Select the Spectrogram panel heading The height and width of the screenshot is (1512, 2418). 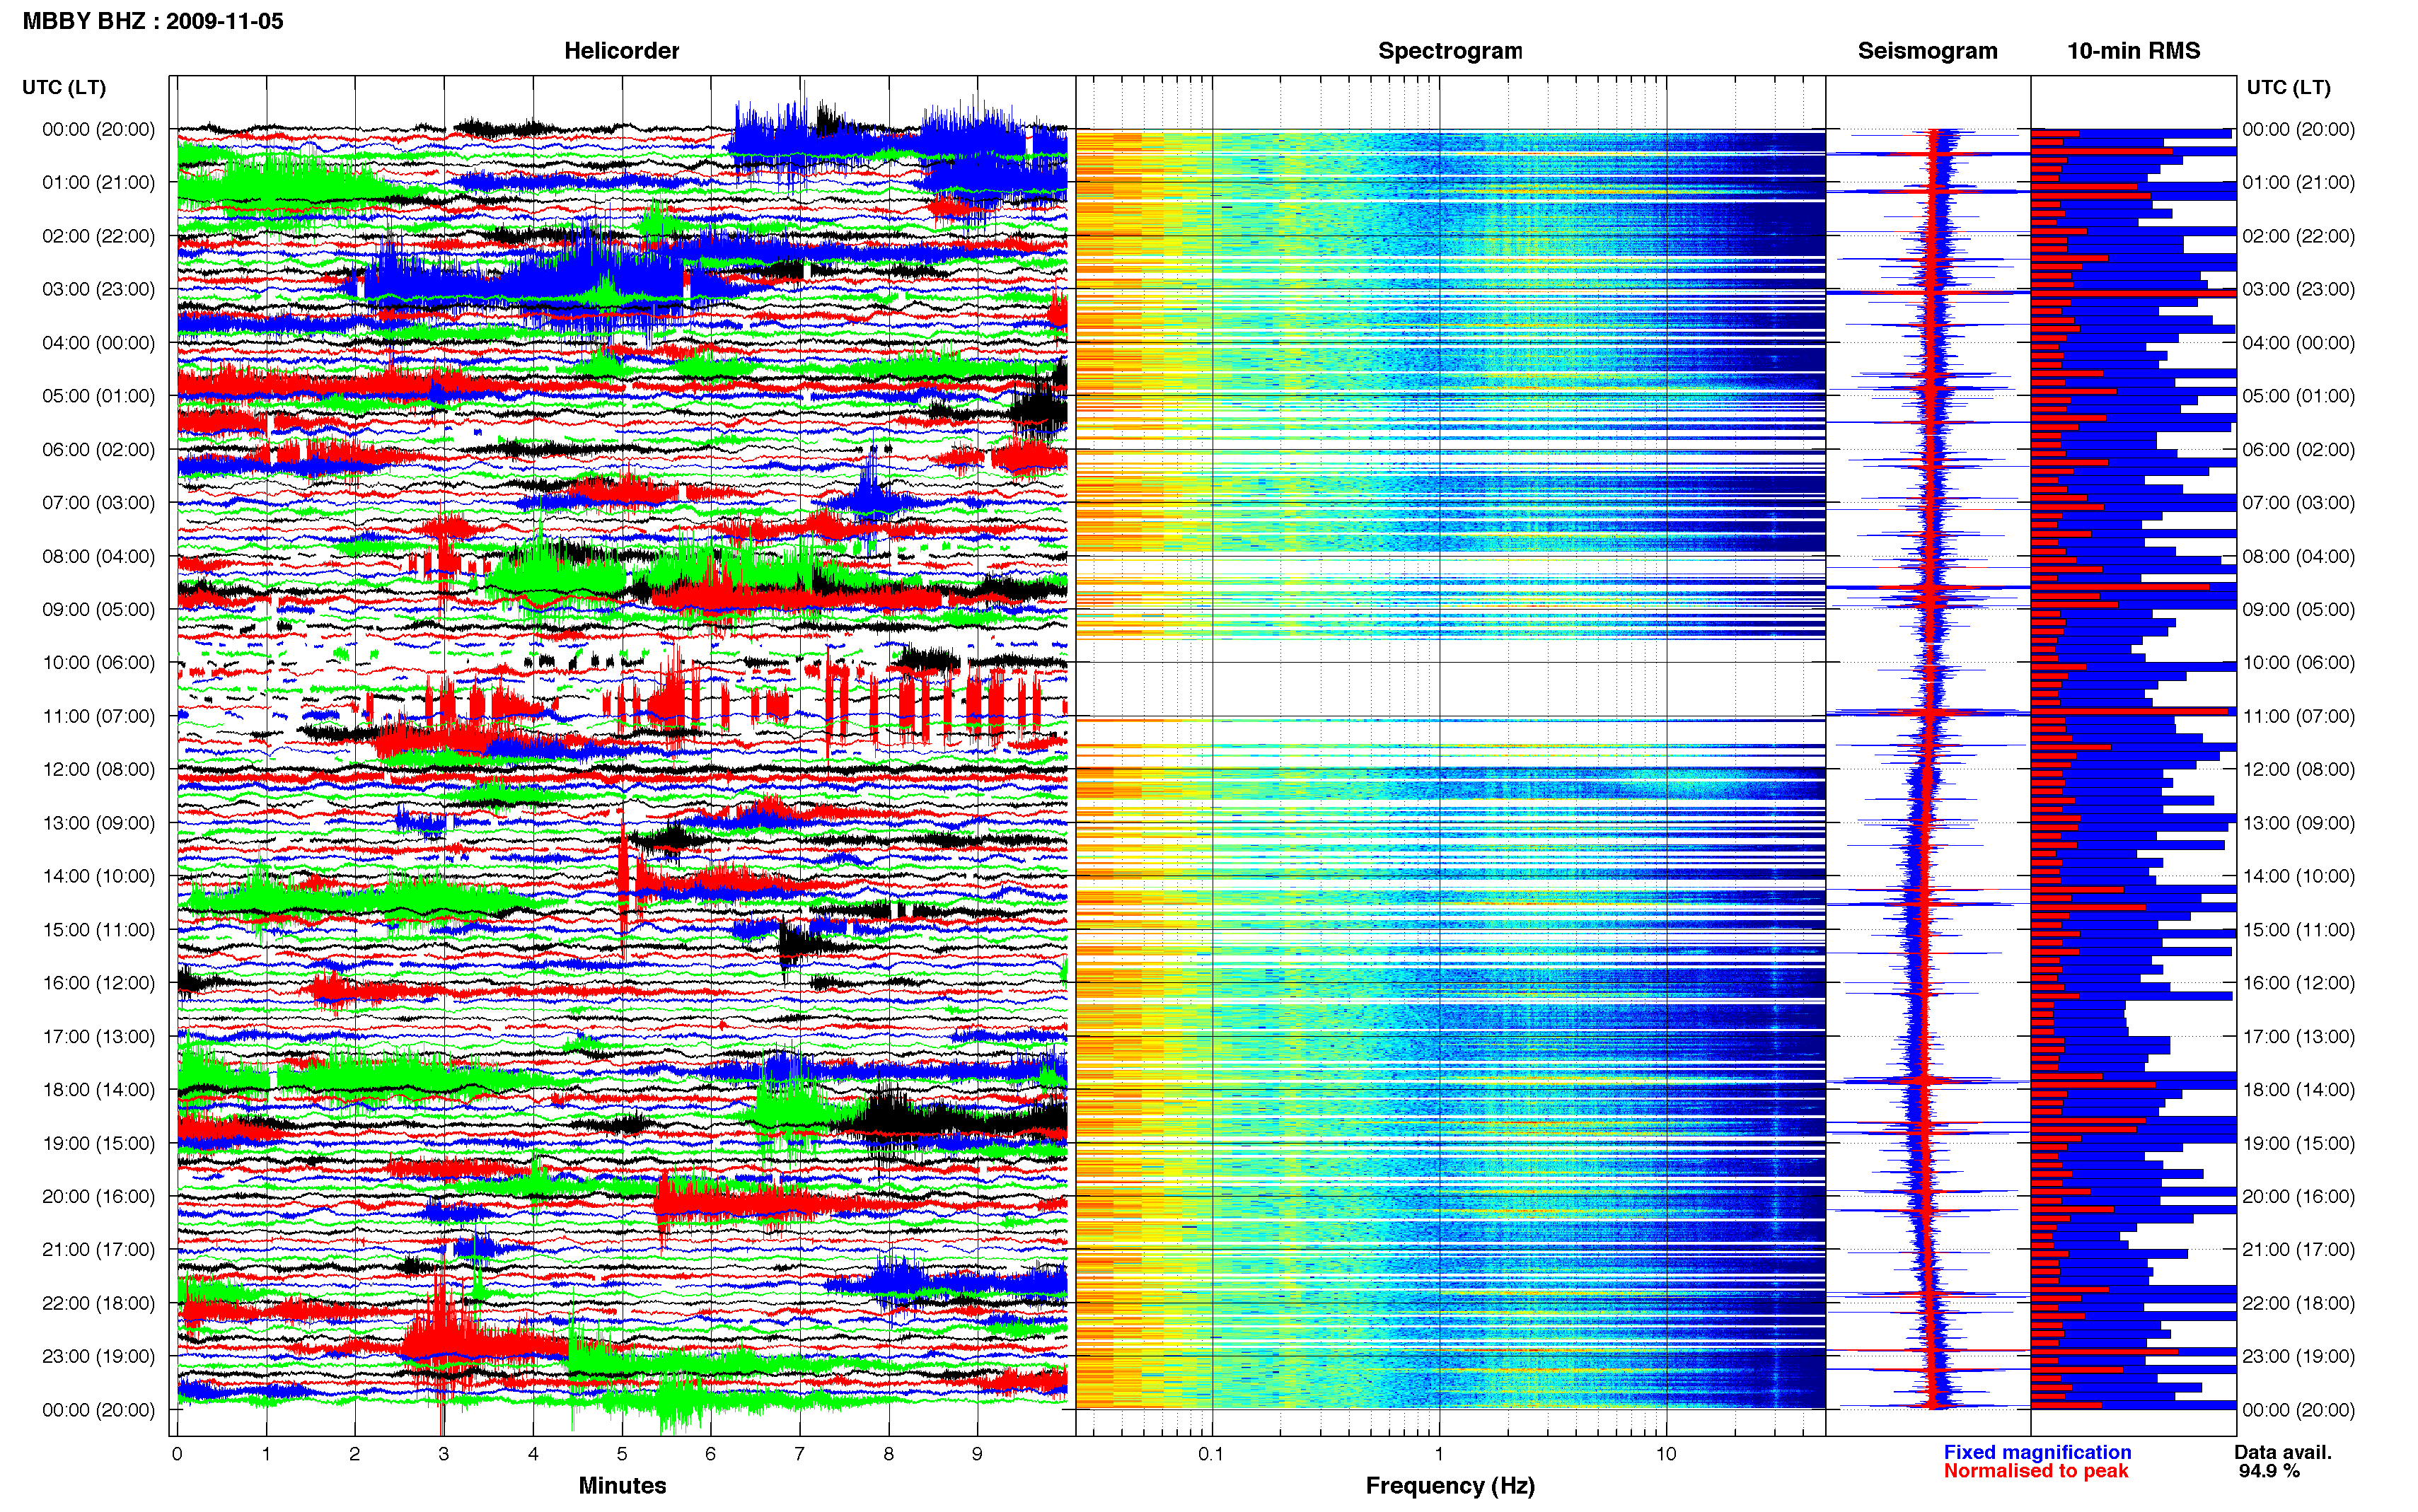click(x=1450, y=51)
